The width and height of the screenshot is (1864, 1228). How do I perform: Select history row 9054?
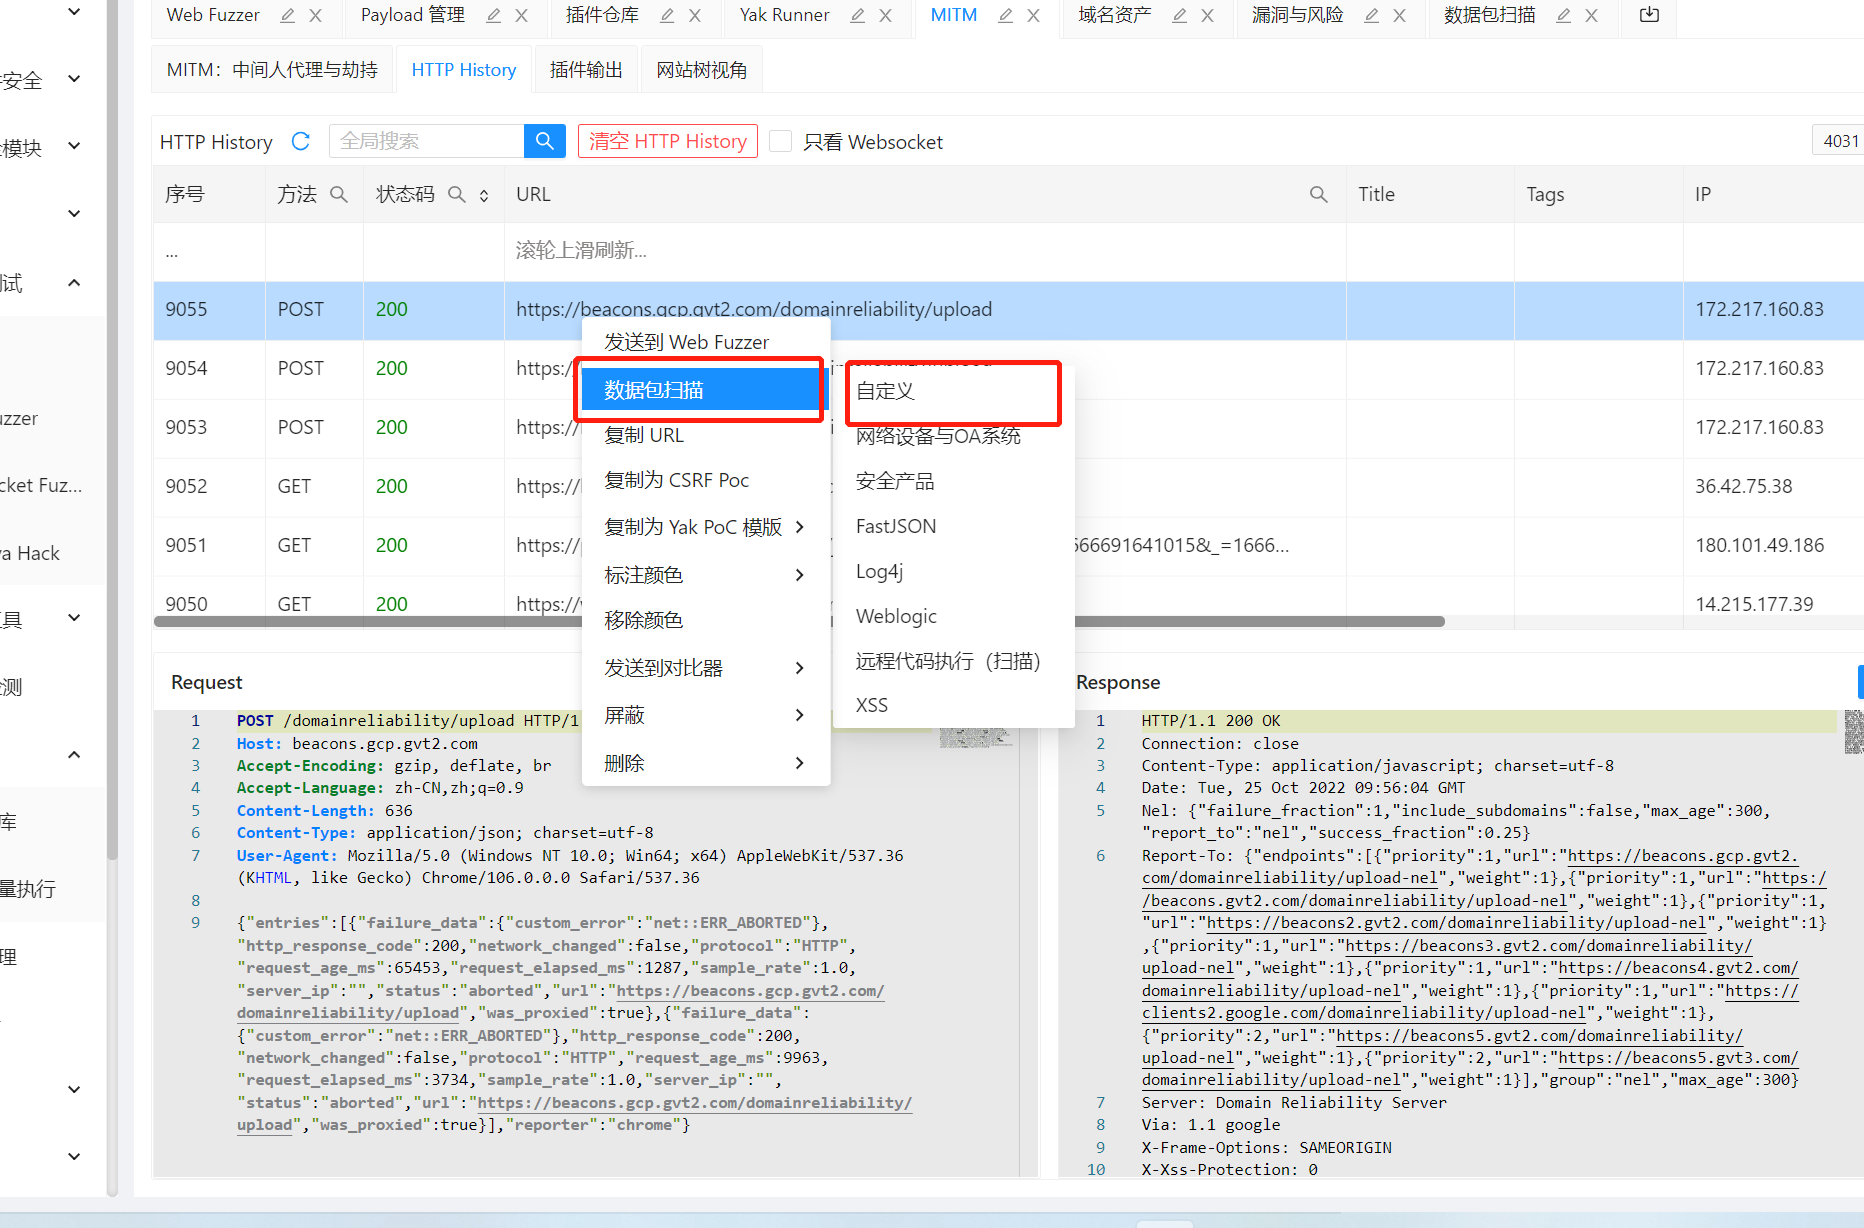(x=1008, y=368)
